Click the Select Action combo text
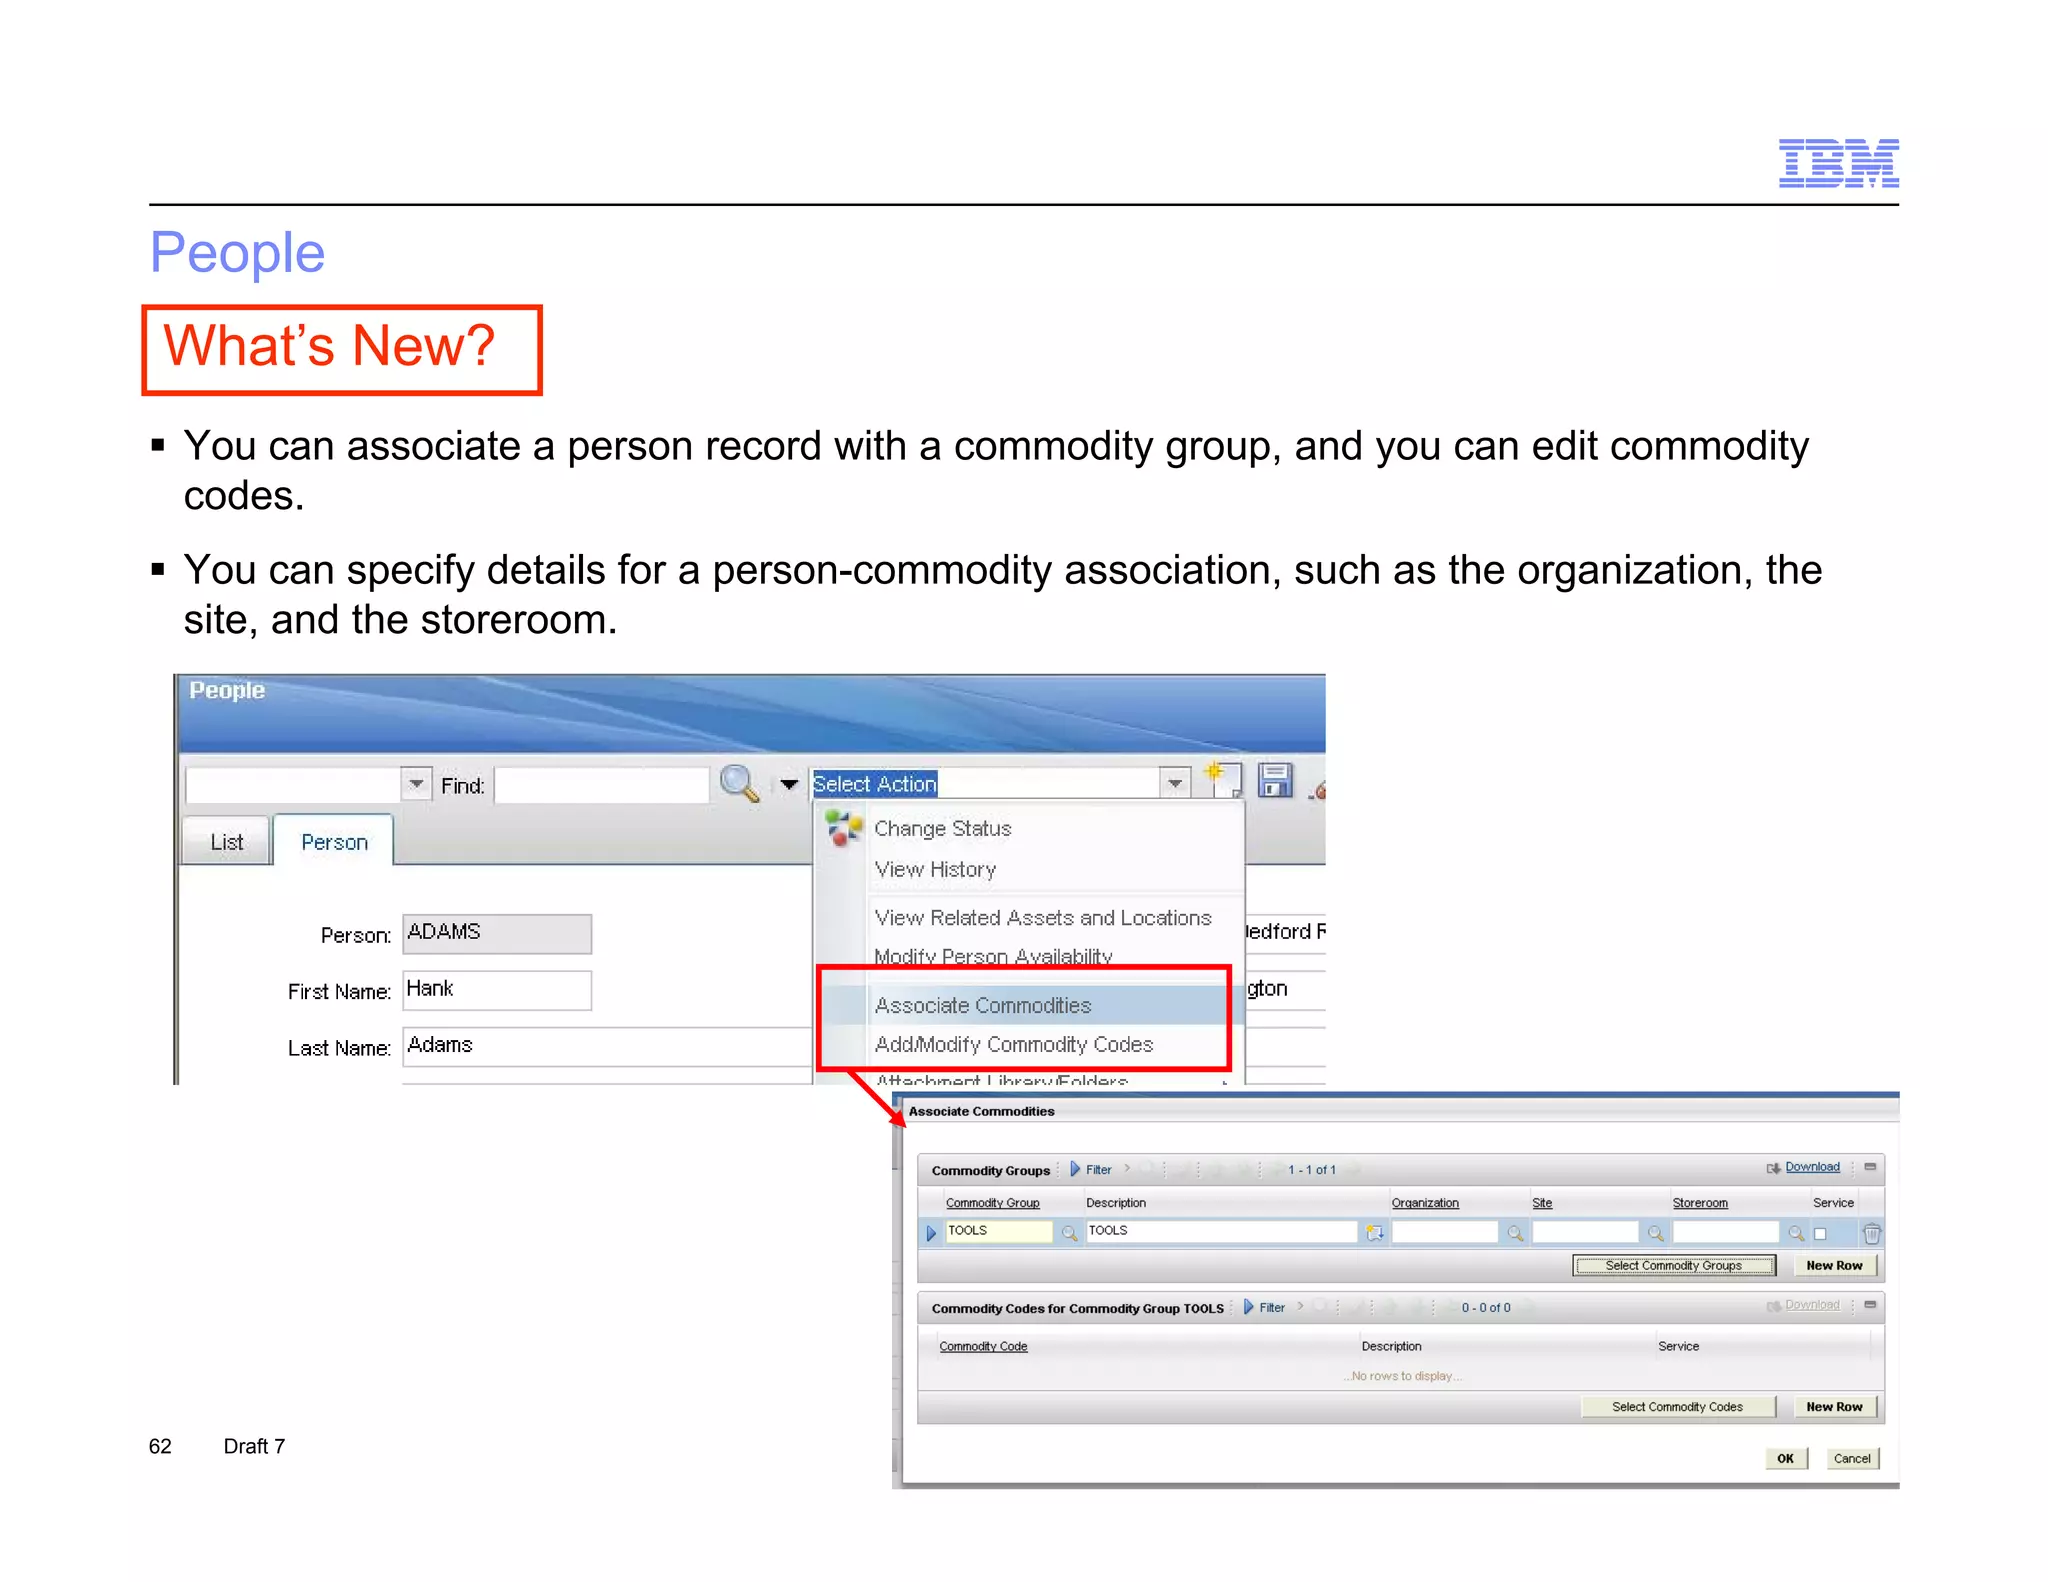This screenshot has width=2048, height=1582. click(875, 784)
